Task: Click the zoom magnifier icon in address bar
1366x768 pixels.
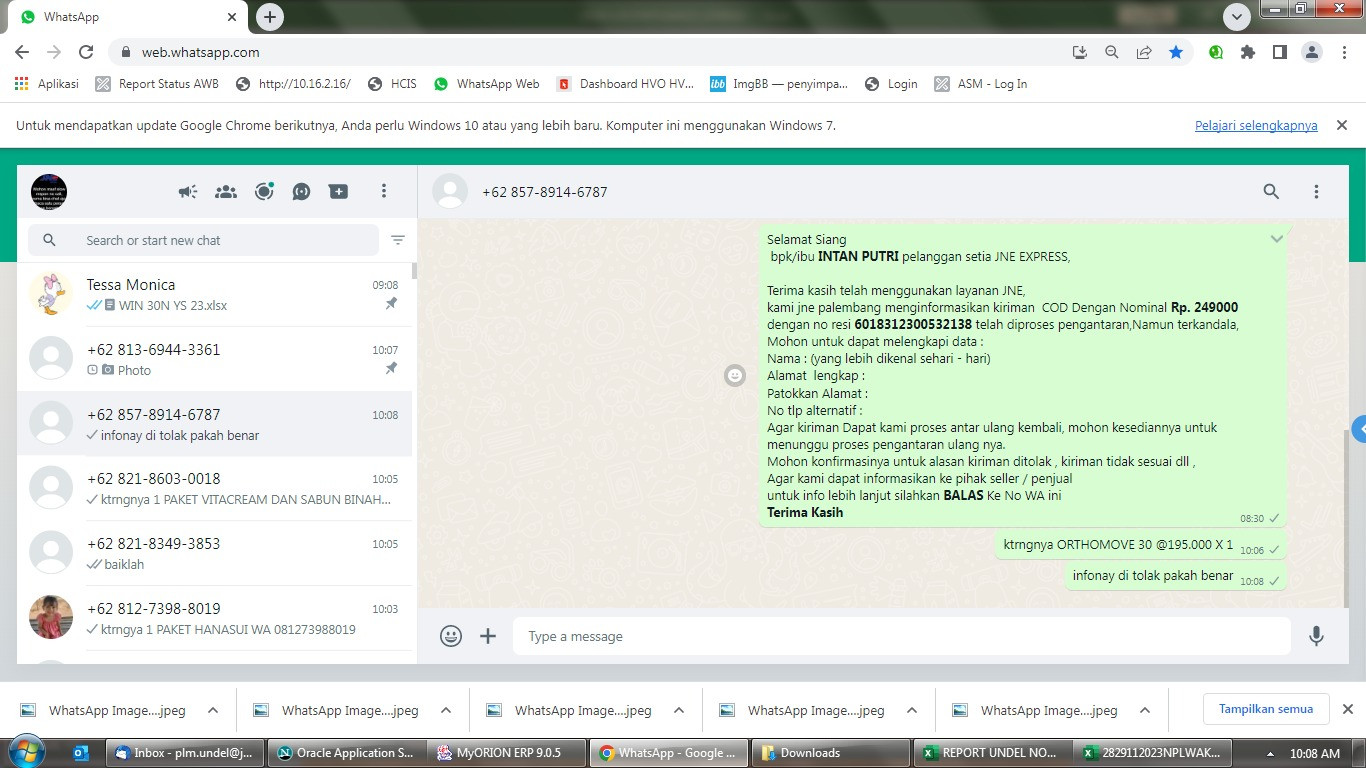Action: pos(1112,52)
